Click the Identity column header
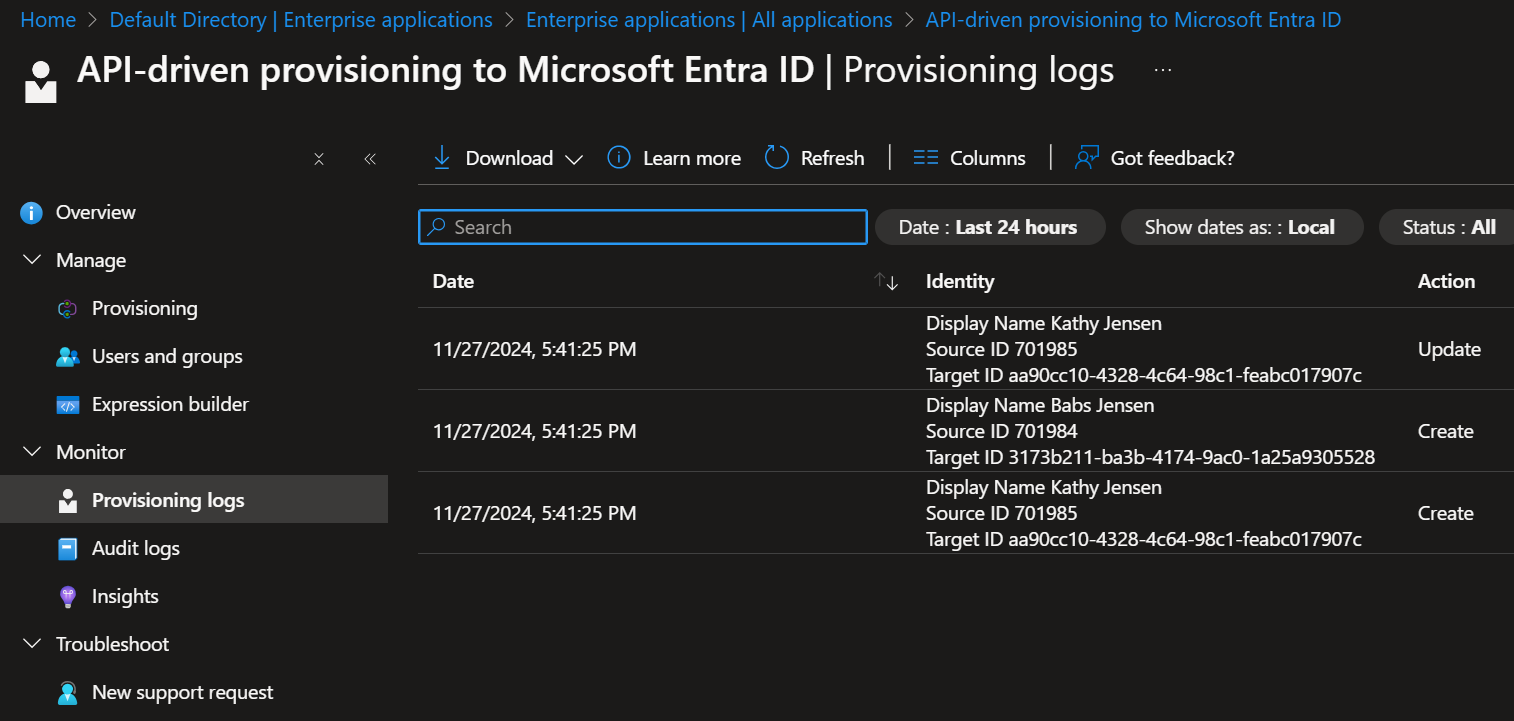 pyautogui.click(x=960, y=281)
